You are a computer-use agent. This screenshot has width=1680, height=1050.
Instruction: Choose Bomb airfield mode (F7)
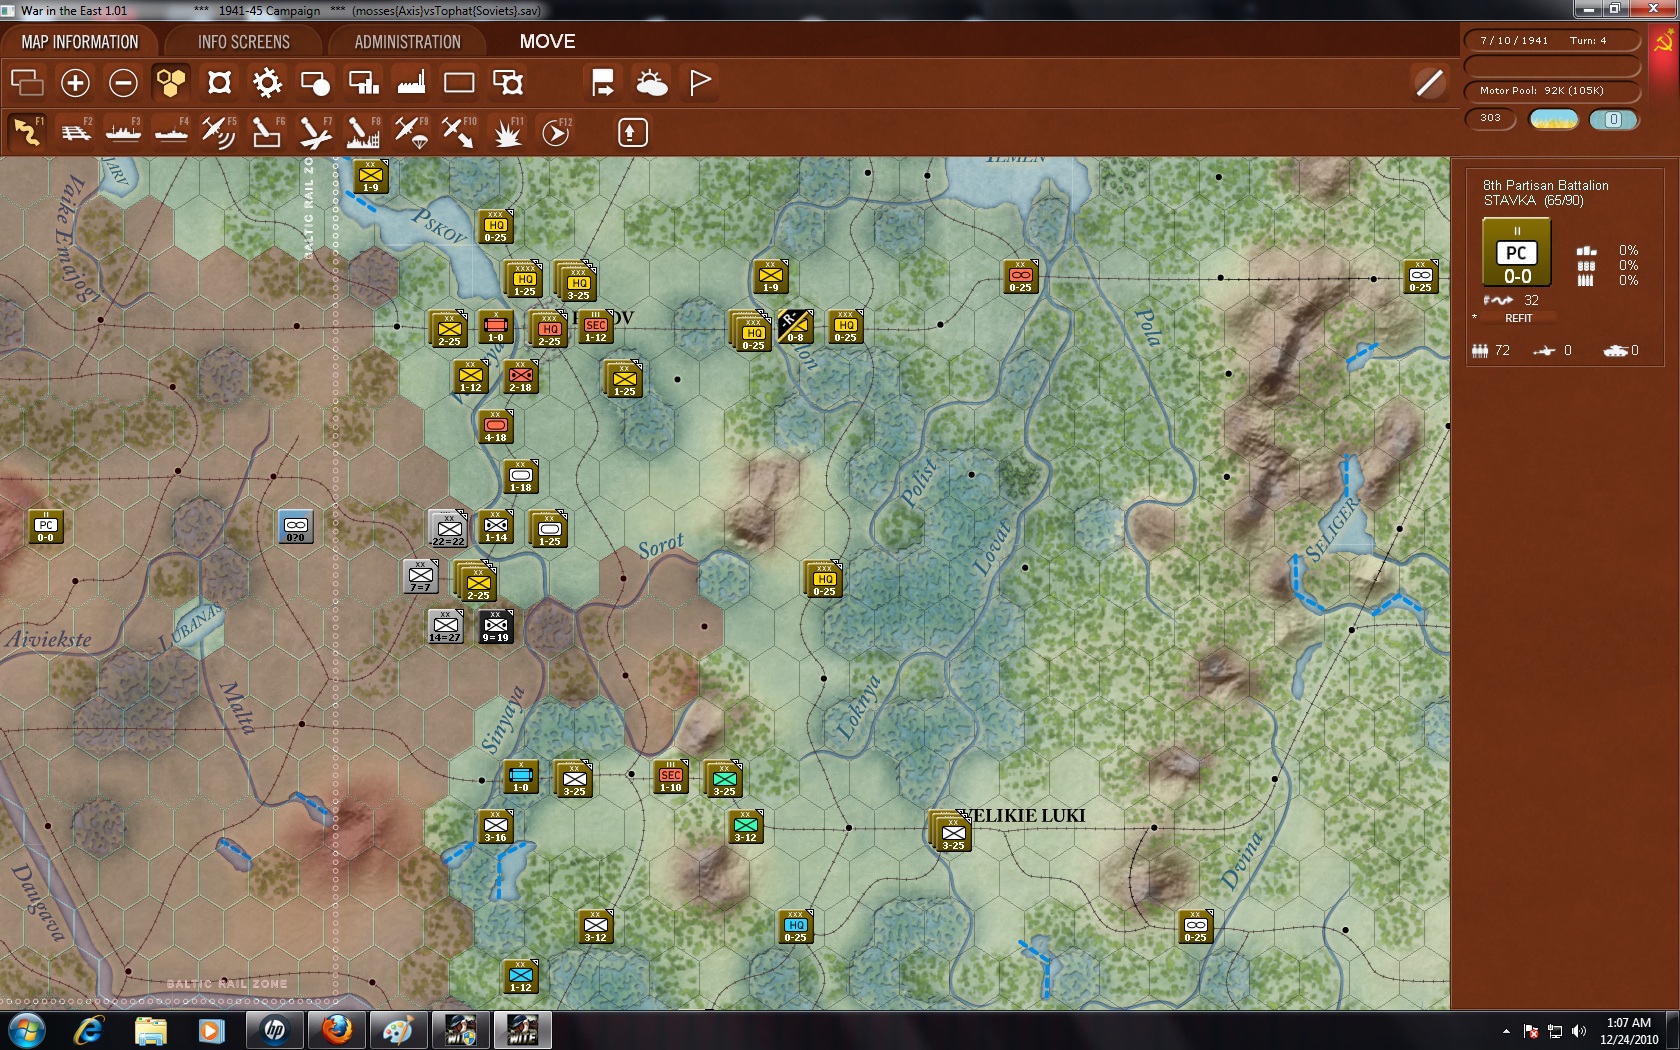click(315, 132)
